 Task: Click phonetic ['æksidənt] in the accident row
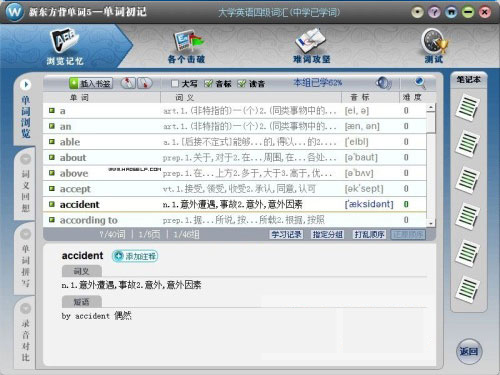pos(369,204)
